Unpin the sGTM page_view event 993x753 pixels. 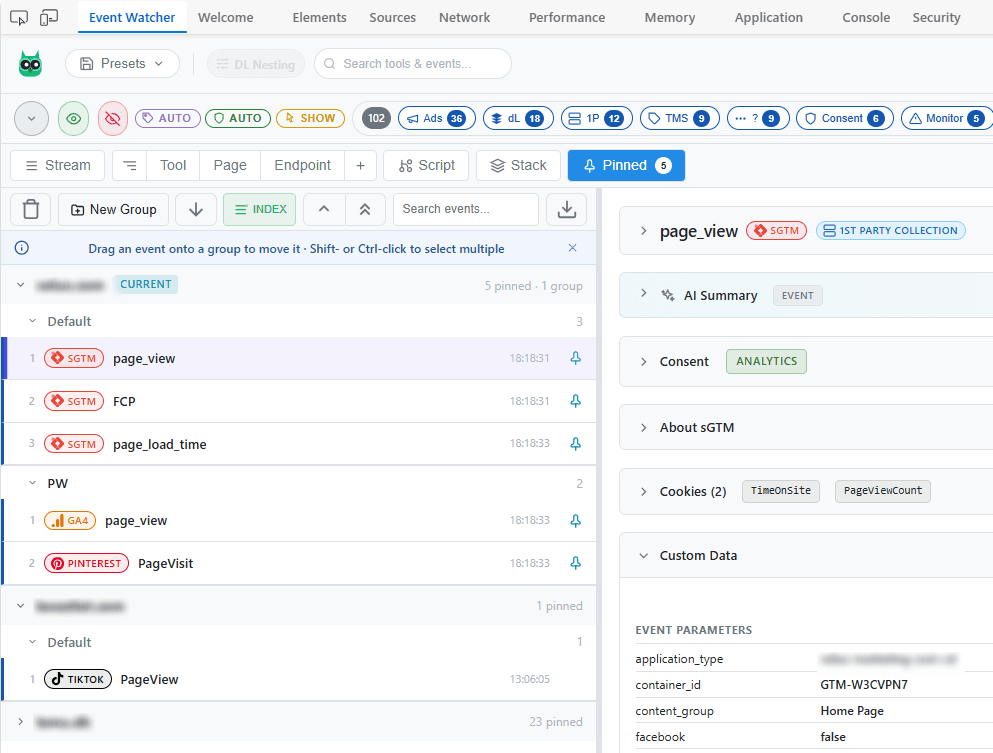click(576, 358)
